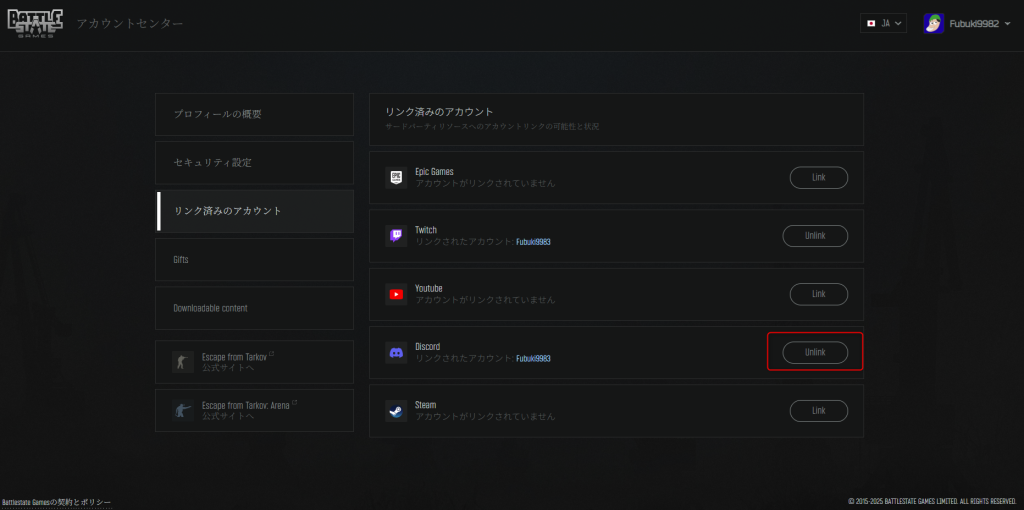
Task: Click the Epic Games icon
Action: [x=396, y=178]
